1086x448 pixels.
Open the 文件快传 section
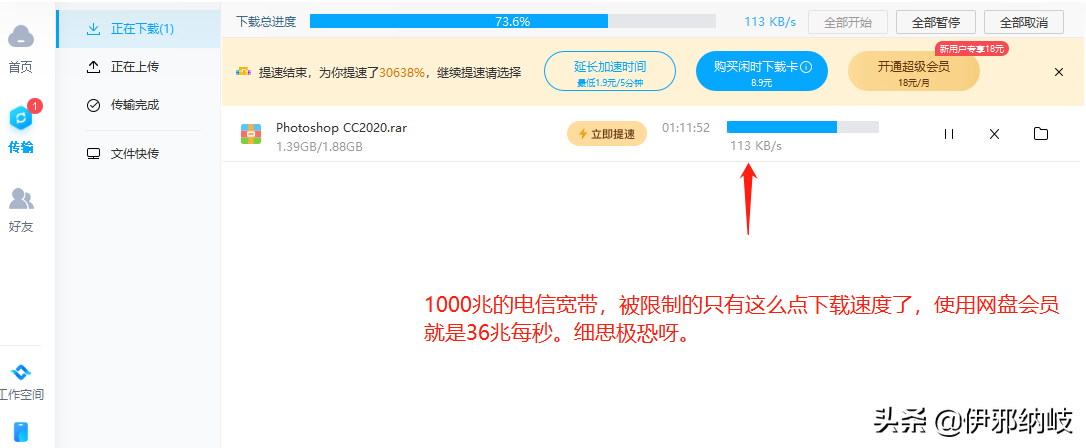pos(139,154)
